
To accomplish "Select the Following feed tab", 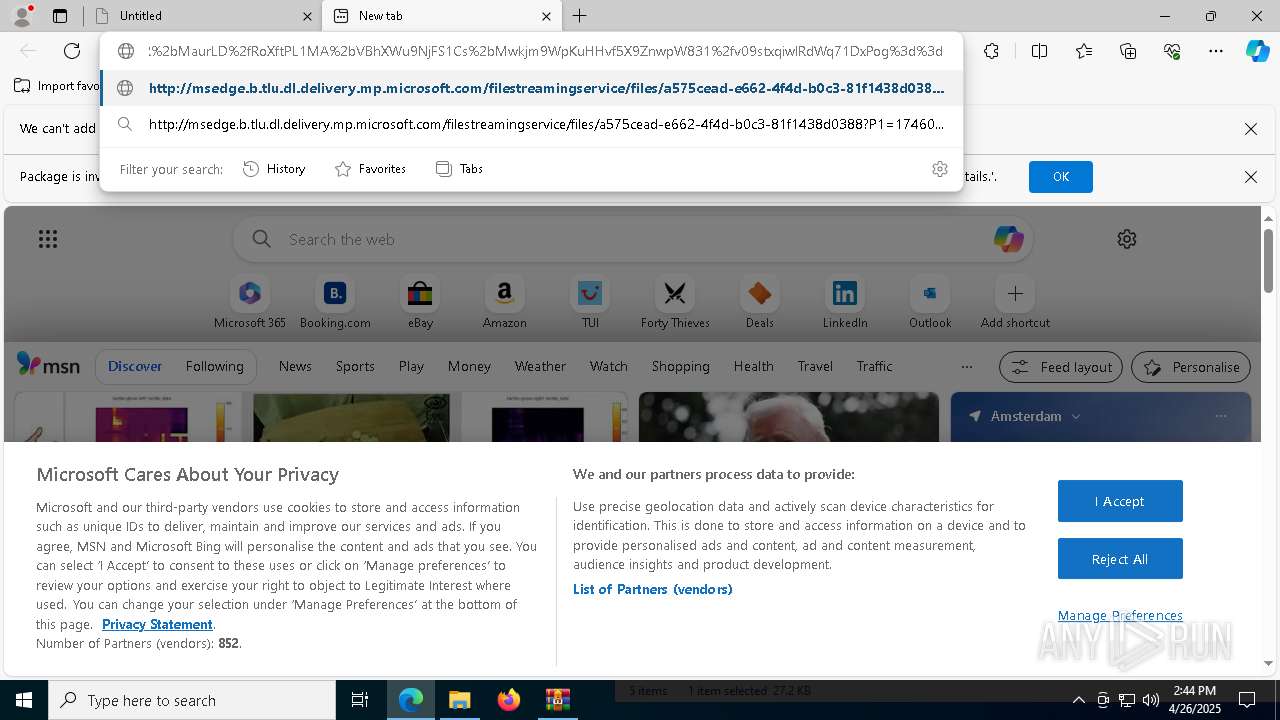I will 214,366.
